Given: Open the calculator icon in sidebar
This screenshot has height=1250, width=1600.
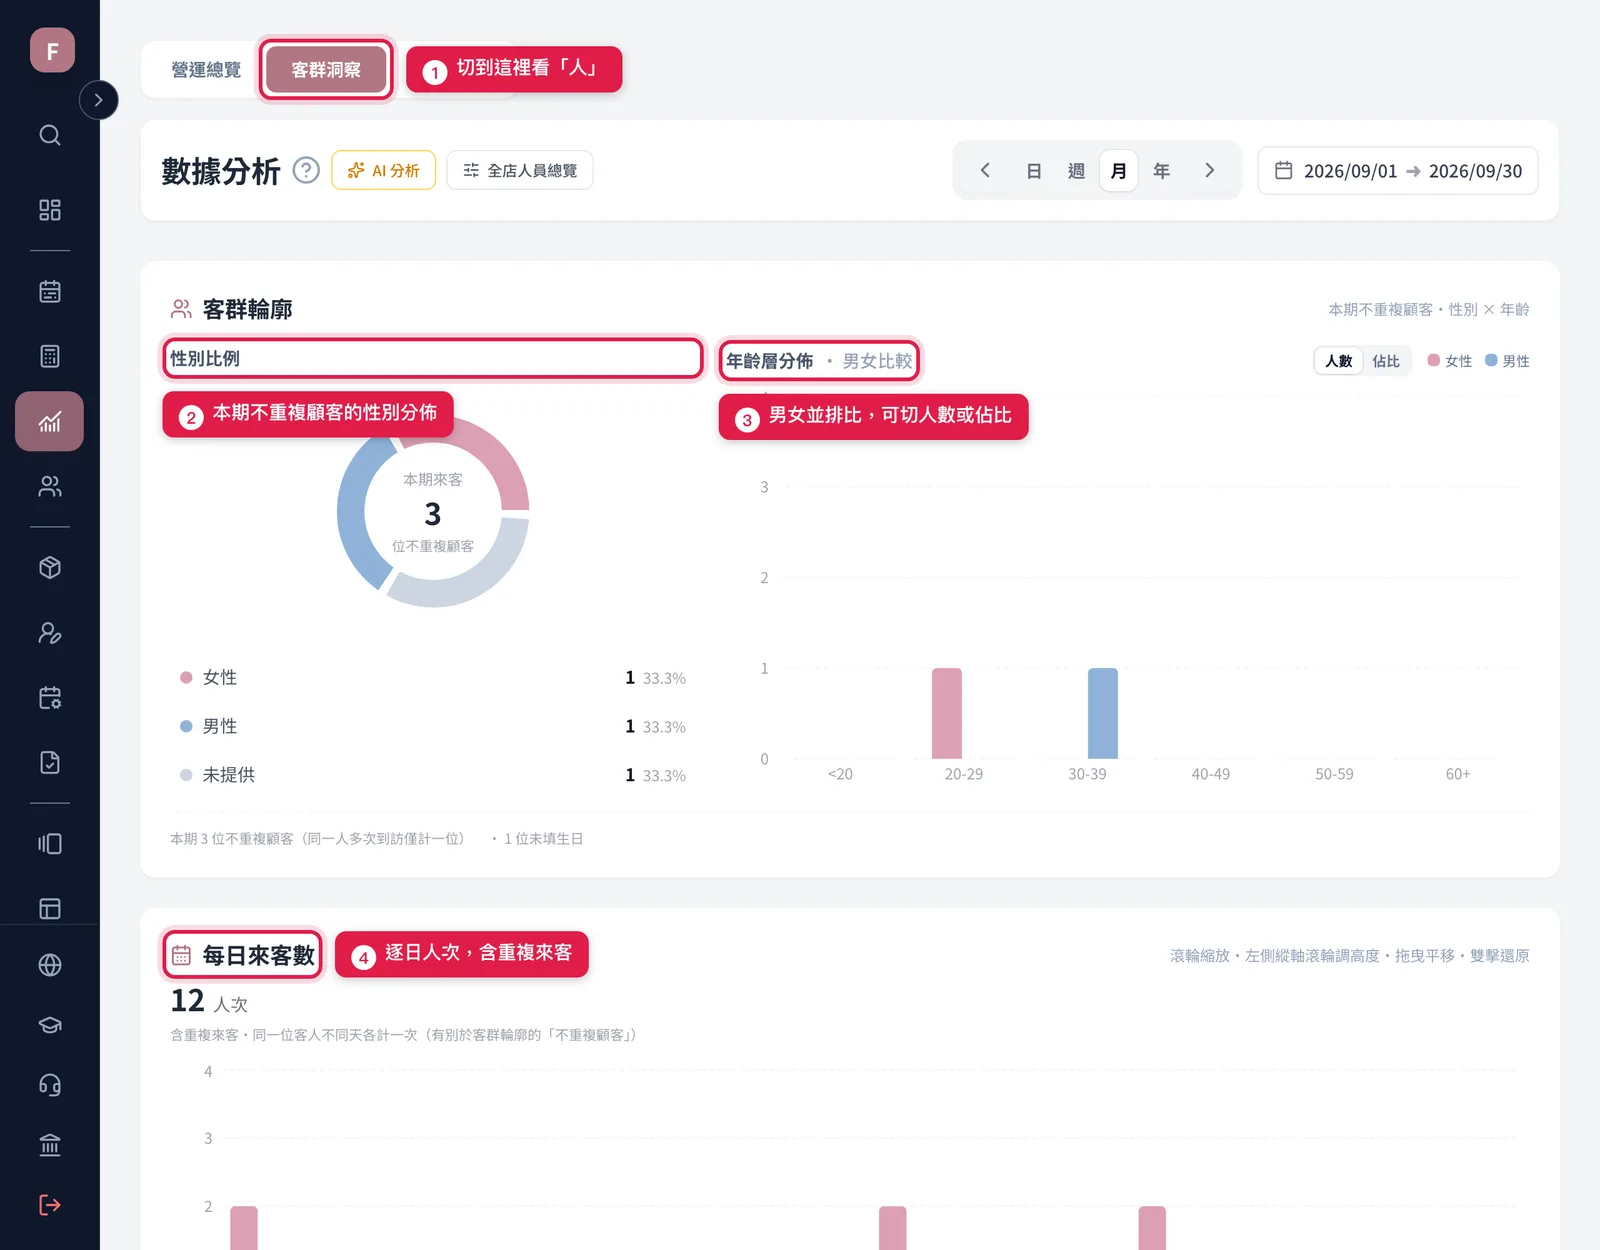Looking at the screenshot, I should coord(50,356).
